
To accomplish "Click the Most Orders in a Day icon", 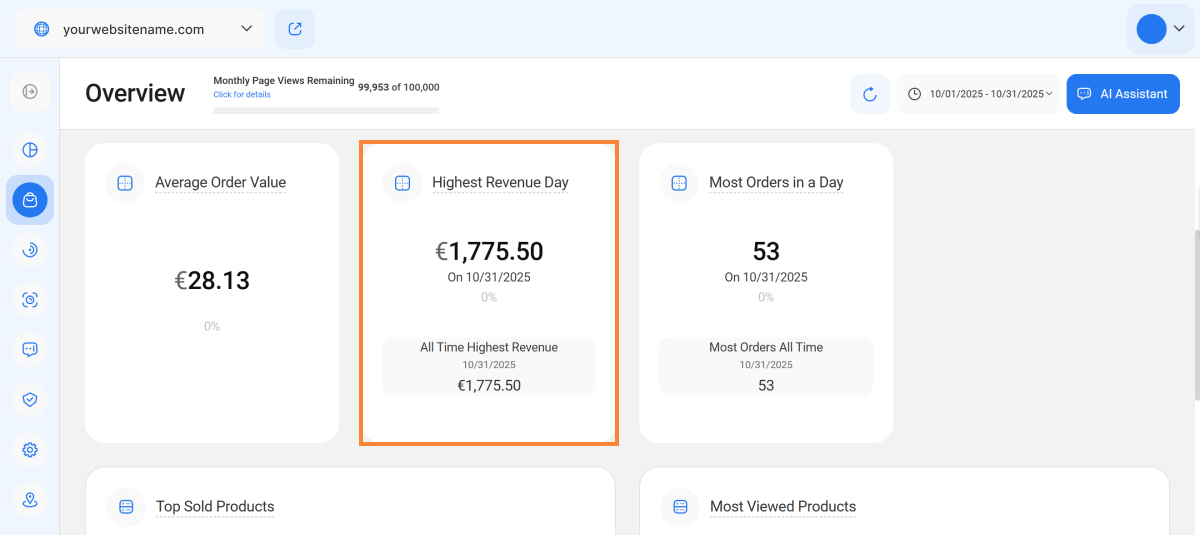I will click(679, 183).
